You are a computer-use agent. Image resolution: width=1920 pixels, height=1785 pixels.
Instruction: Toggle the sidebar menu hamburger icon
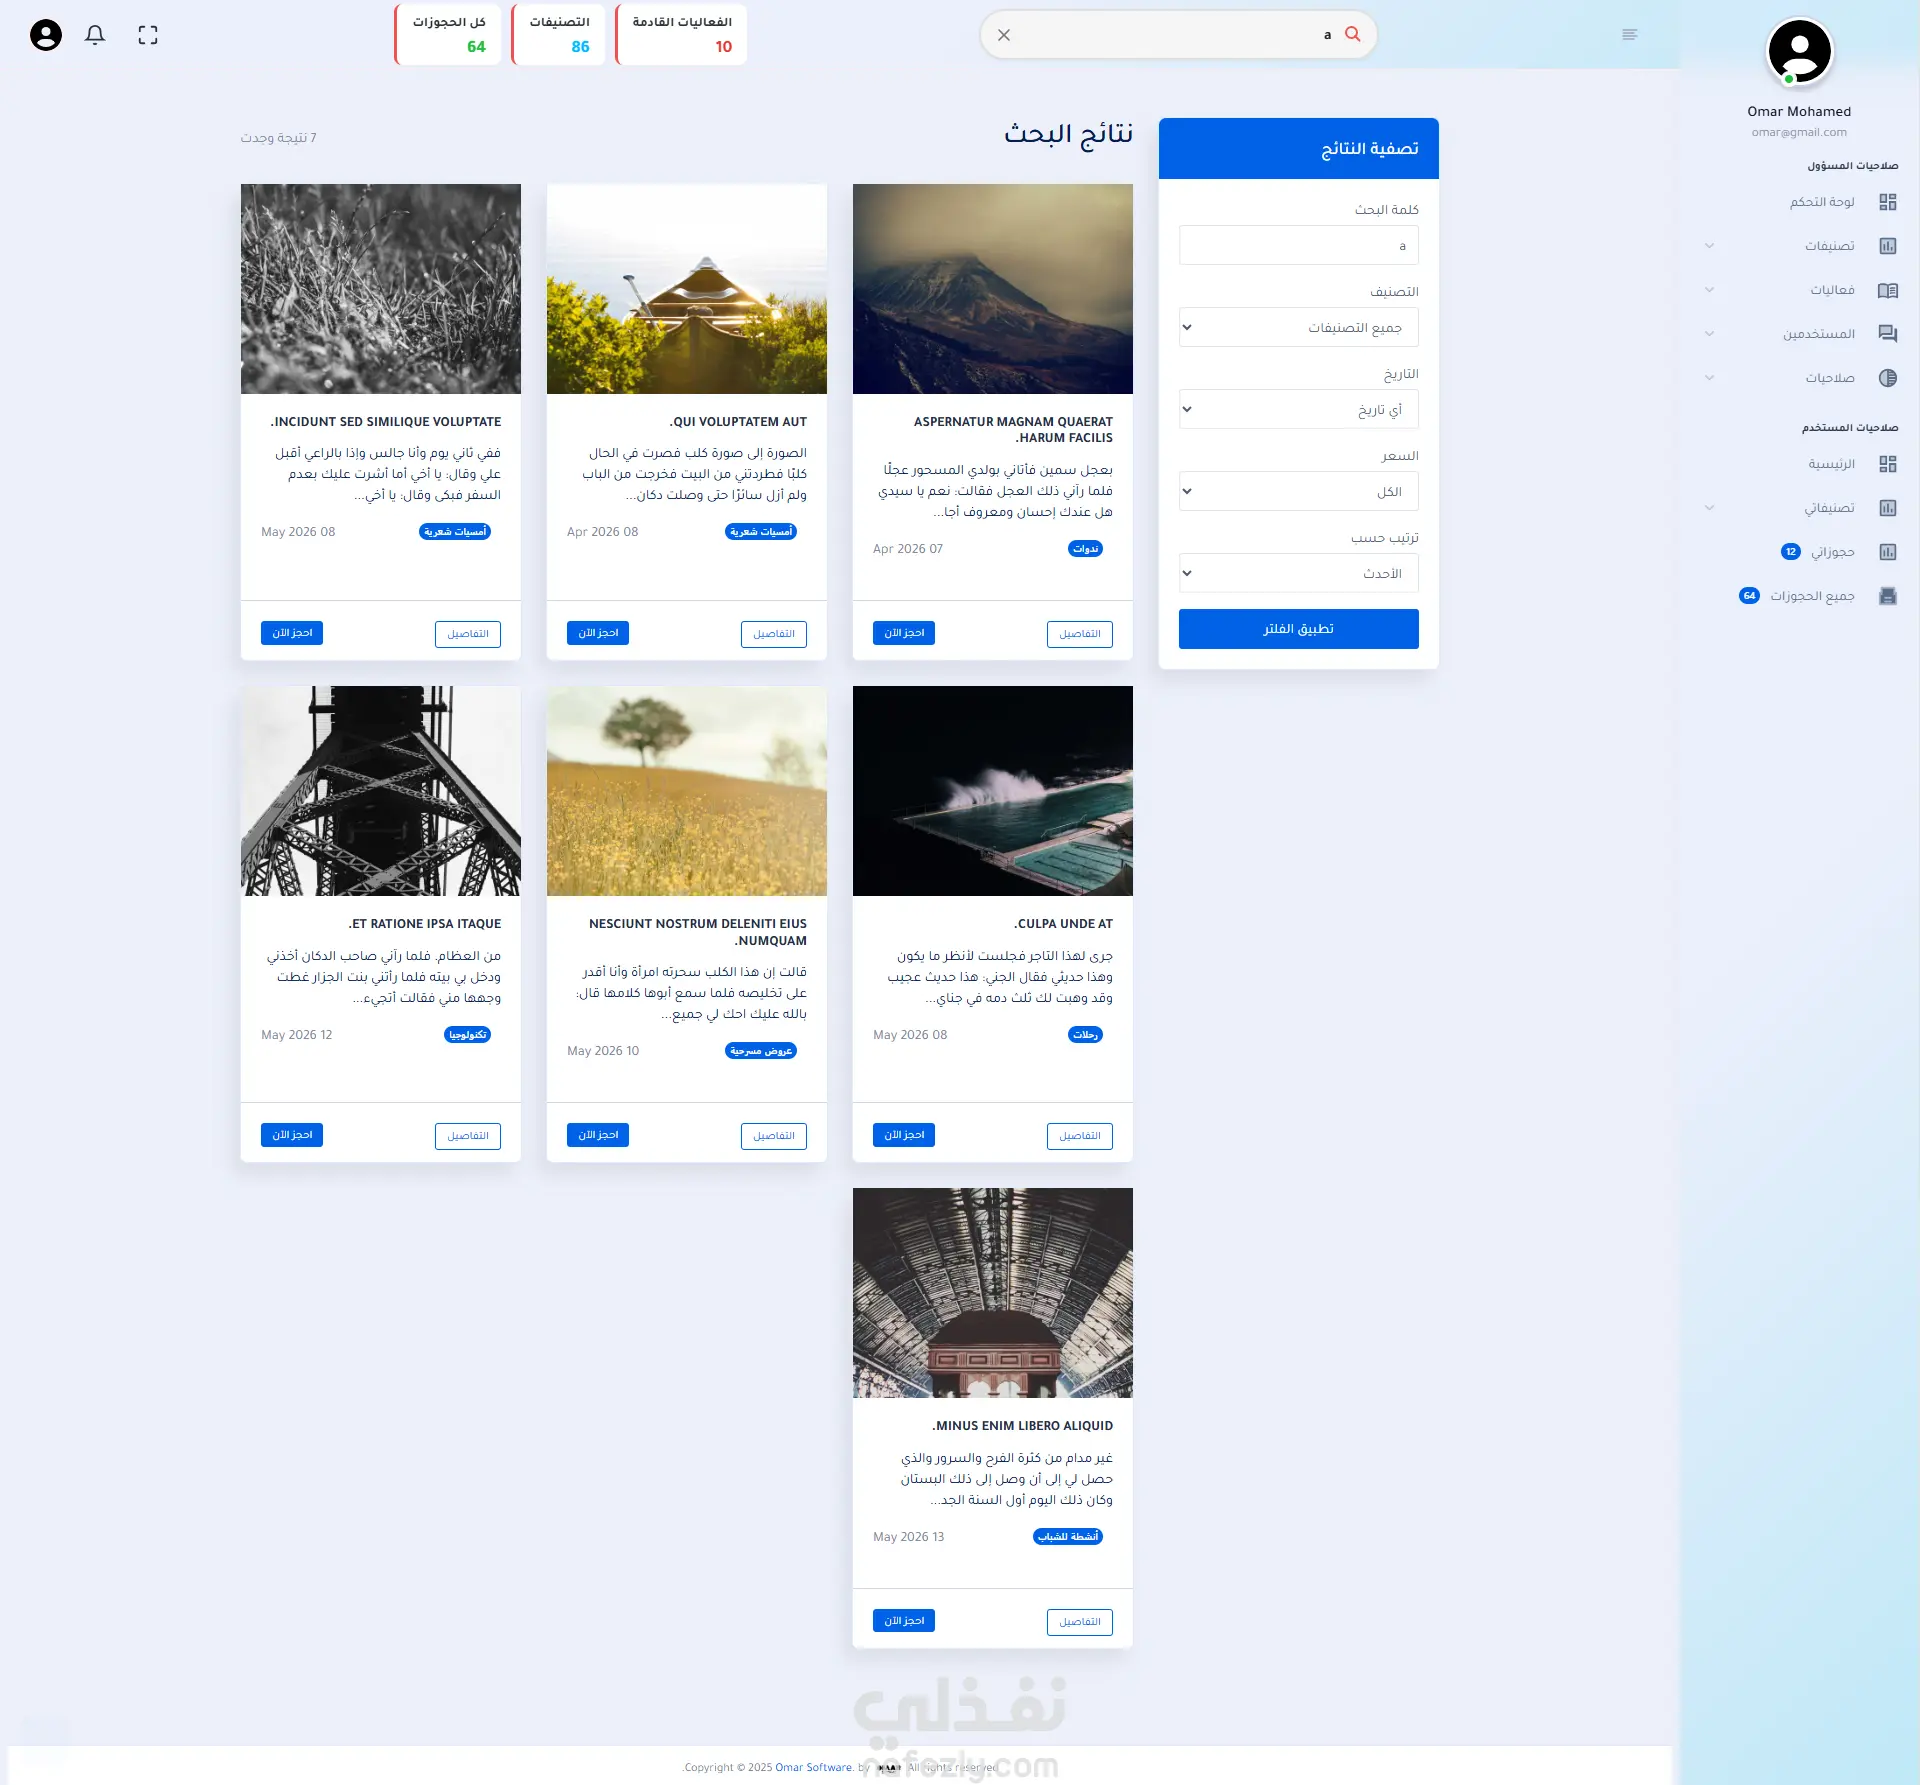[x=1630, y=35]
